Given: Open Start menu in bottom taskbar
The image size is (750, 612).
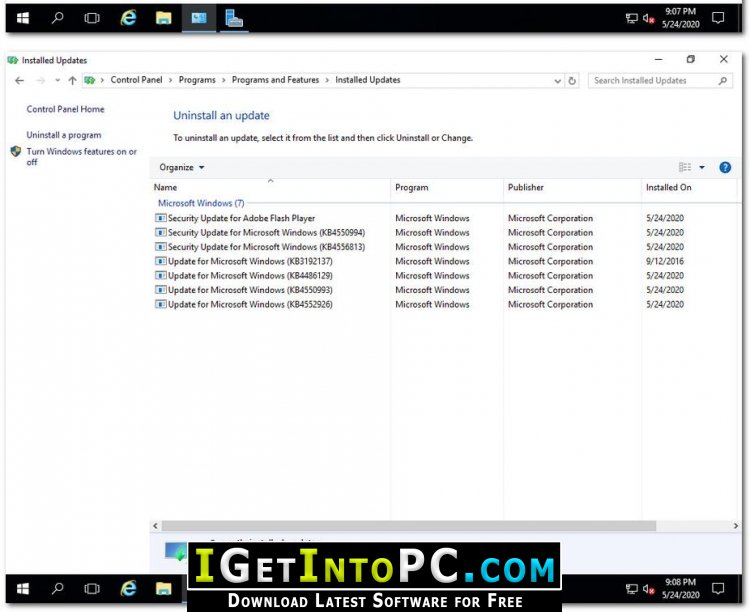Looking at the screenshot, I should tap(22, 589).
